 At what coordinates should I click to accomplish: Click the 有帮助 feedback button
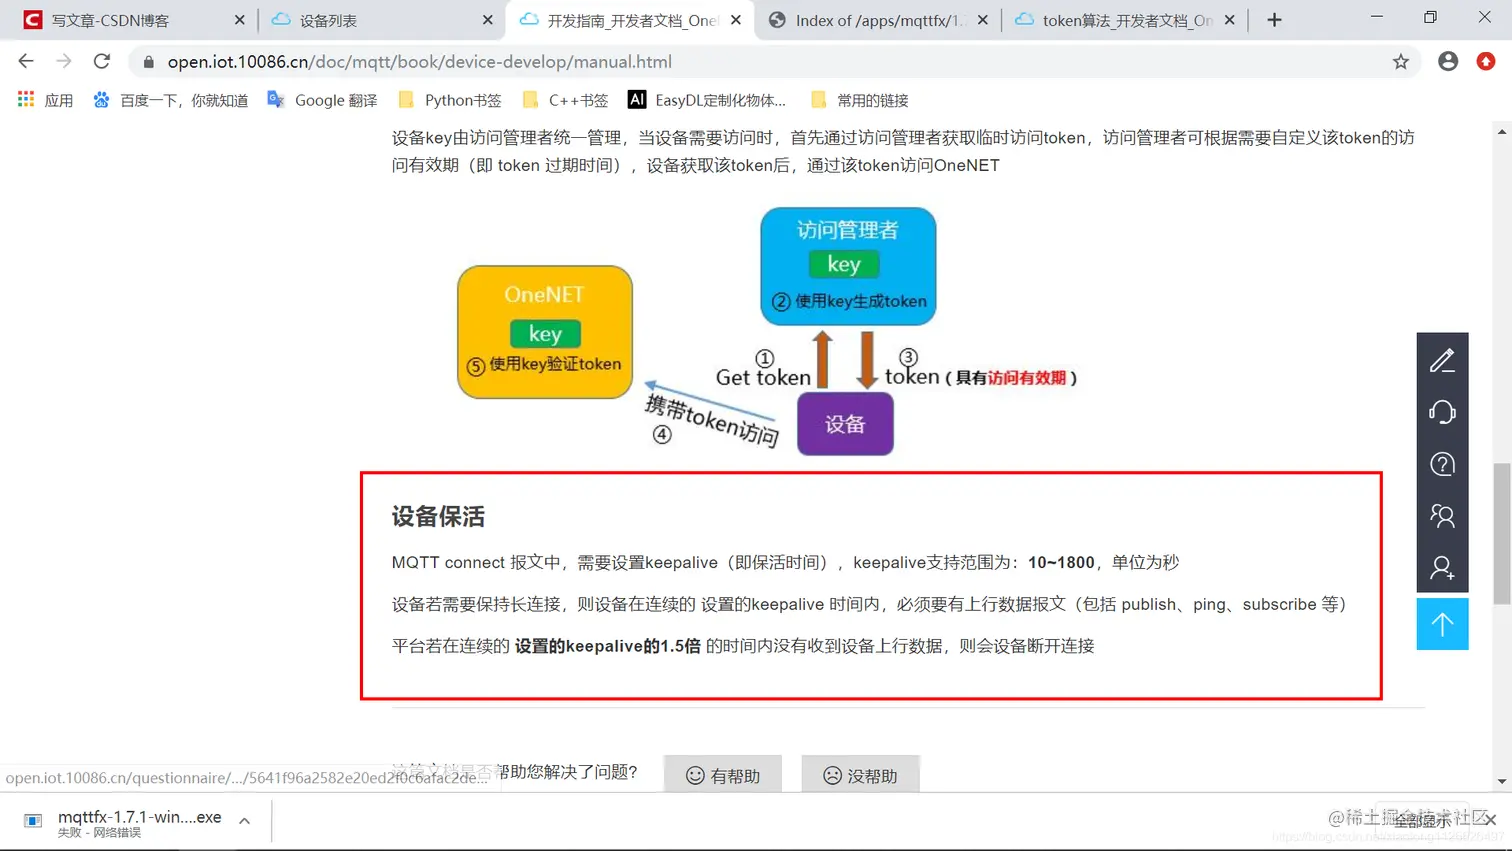tap(723, 775)
